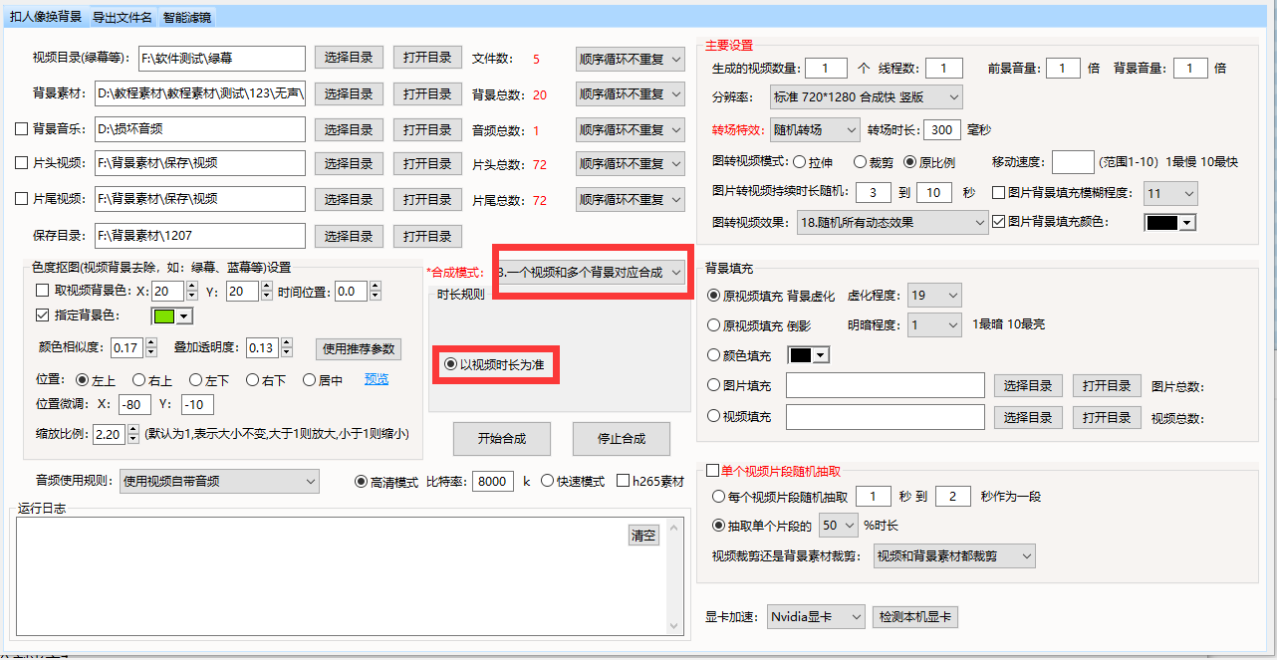Open the 明暗程度 dropdown
Image resolution: width=1278 pixels, height=660 pixels.
click(934, 325)
